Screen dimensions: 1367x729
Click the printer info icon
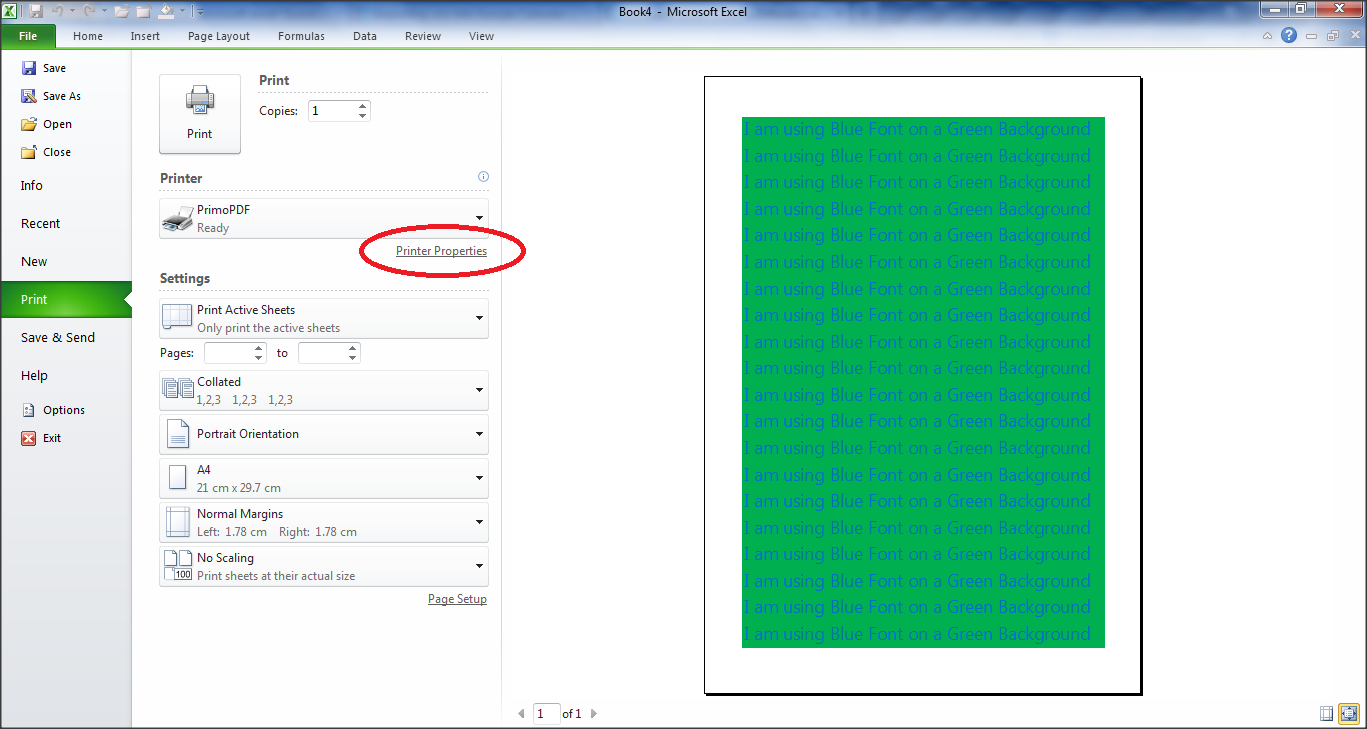click(483, 177)
